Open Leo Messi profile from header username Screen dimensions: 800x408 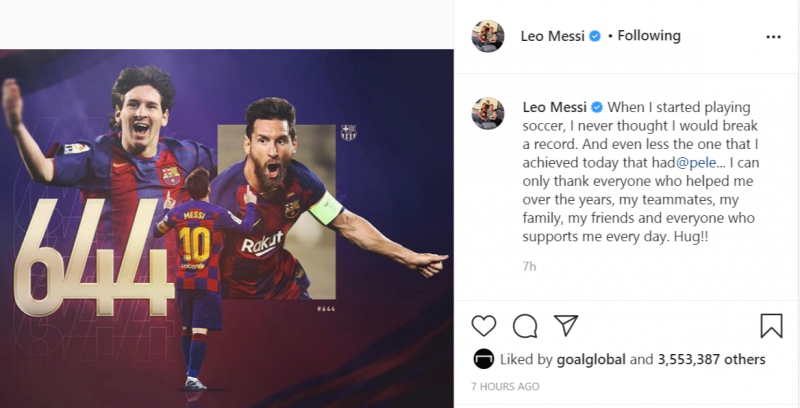[553, 36]
